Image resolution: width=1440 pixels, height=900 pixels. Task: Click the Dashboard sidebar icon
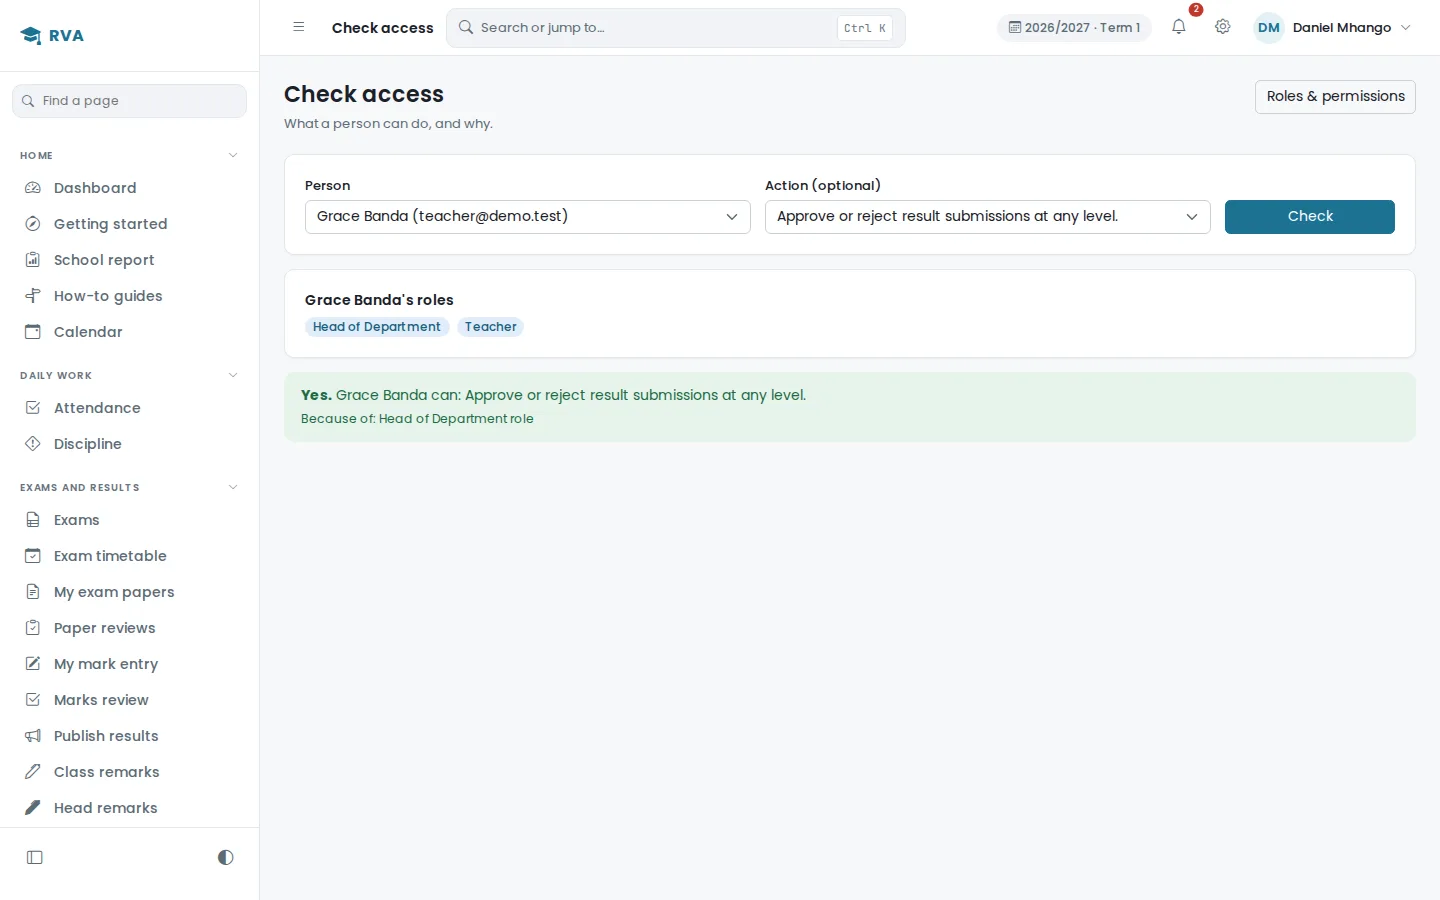[33, 188]
